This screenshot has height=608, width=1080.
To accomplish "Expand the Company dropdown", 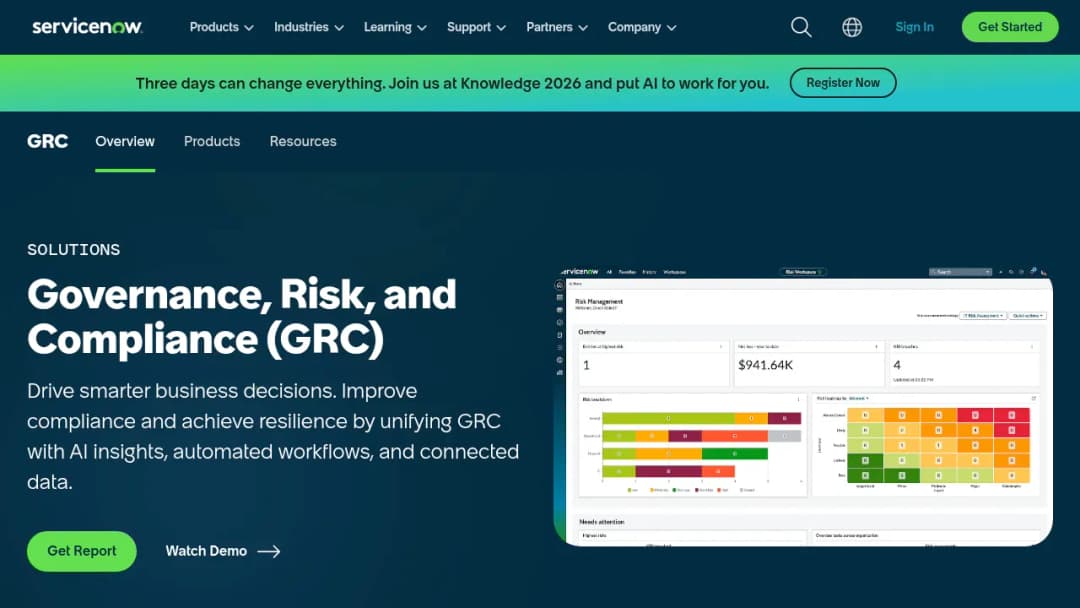I will pos(642,27).
